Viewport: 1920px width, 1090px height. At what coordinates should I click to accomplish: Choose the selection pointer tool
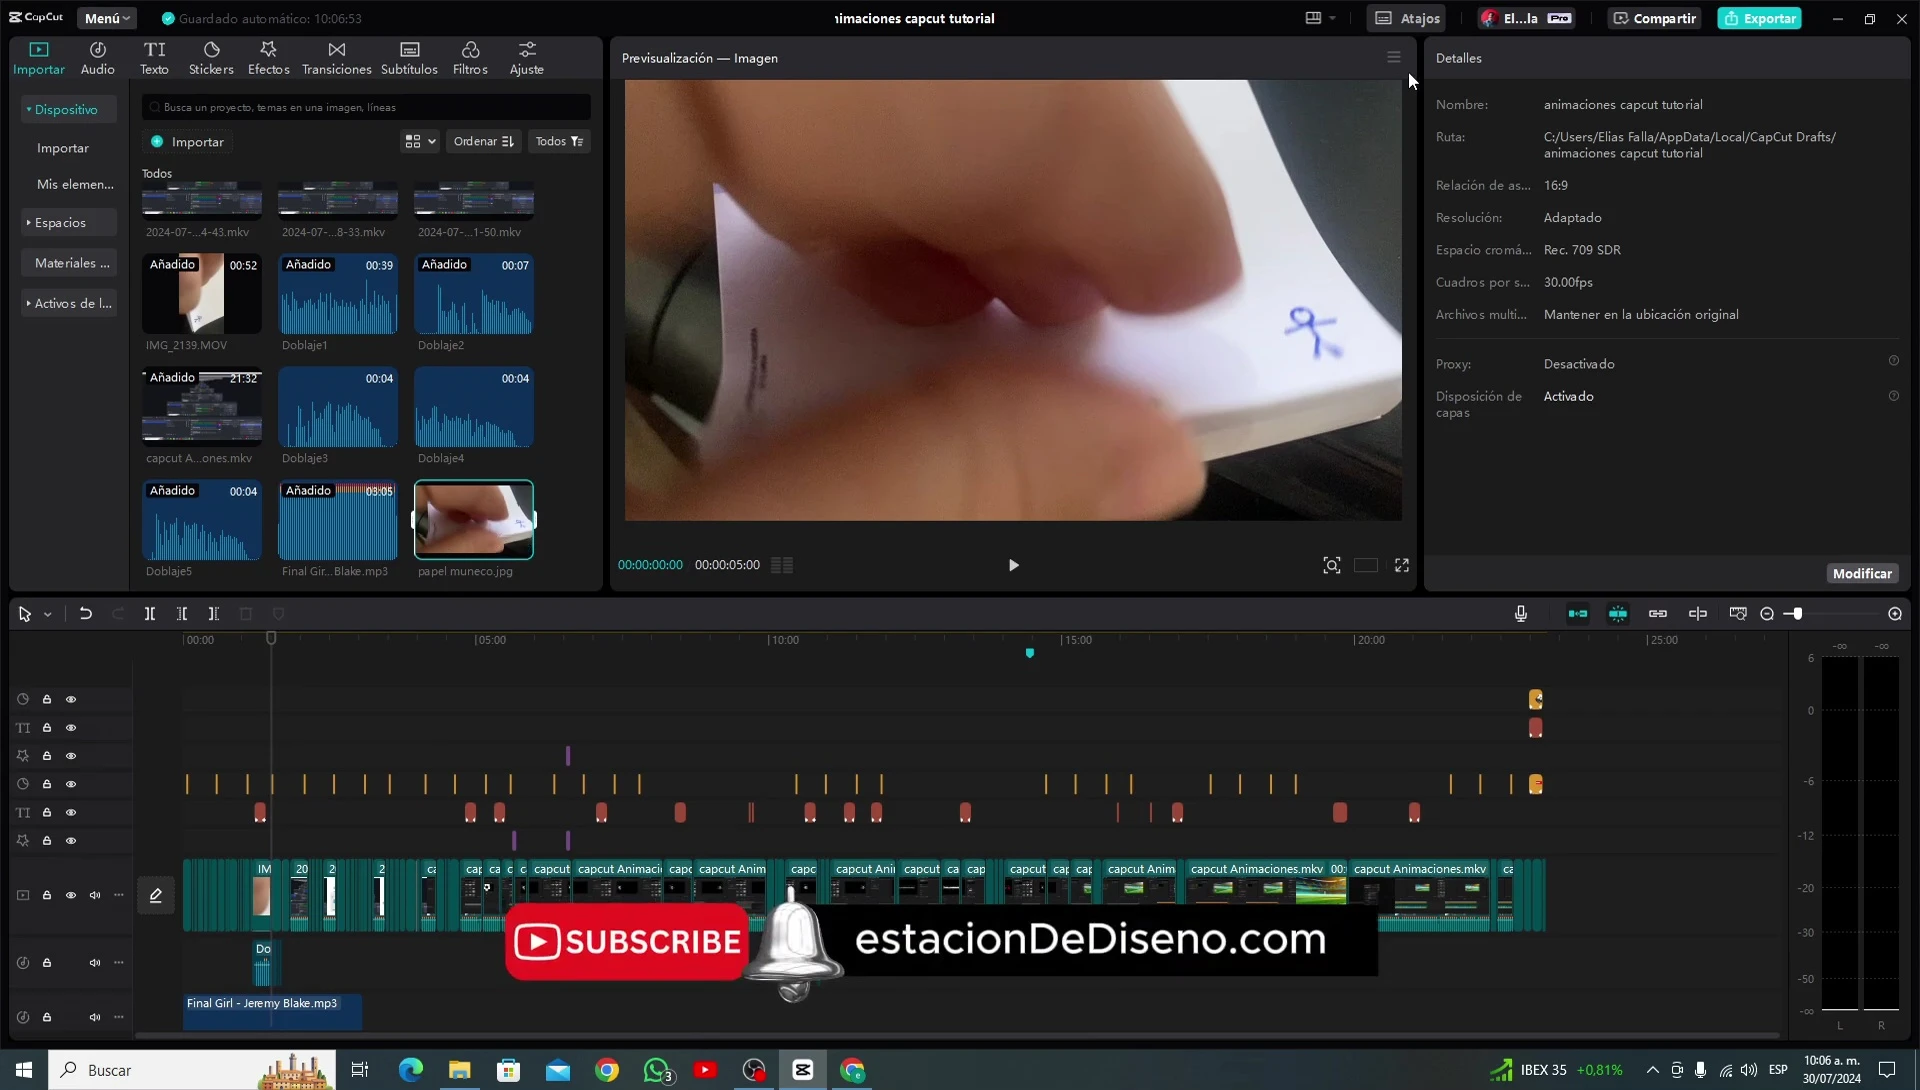click(x=25, y=614)
